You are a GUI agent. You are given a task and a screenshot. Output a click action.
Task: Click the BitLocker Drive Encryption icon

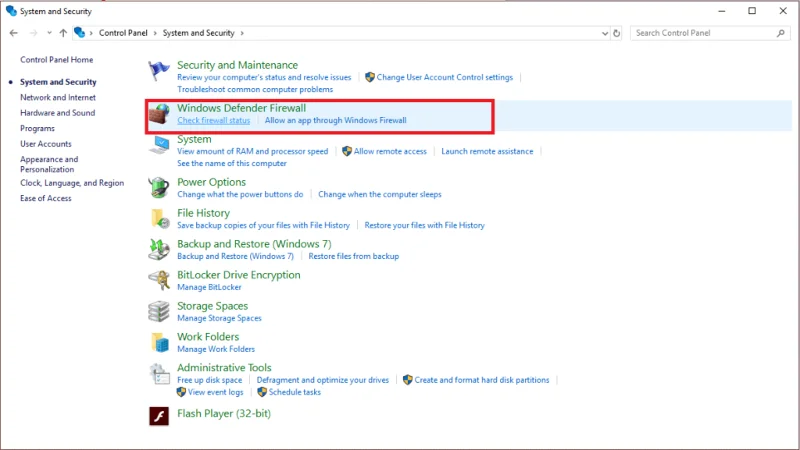159,280
